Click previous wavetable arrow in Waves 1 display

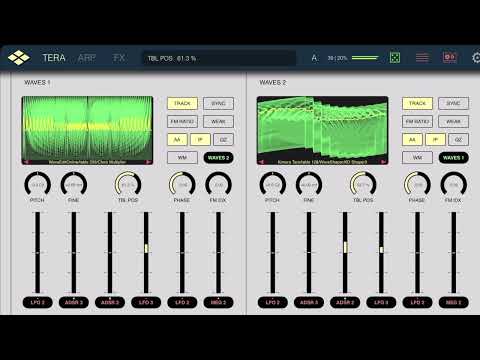[26, 162]
